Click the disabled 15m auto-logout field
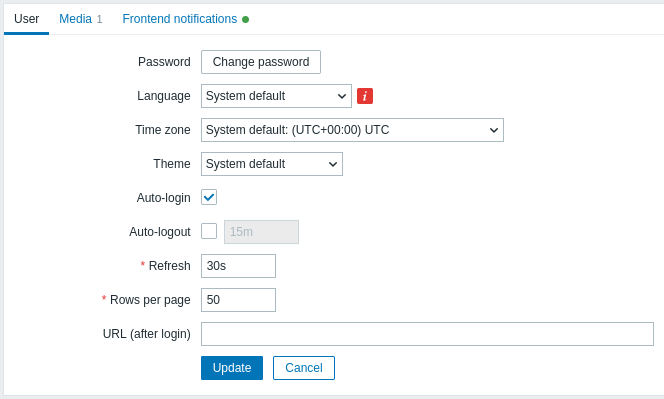The image size is (664, 399). point(261,232)
